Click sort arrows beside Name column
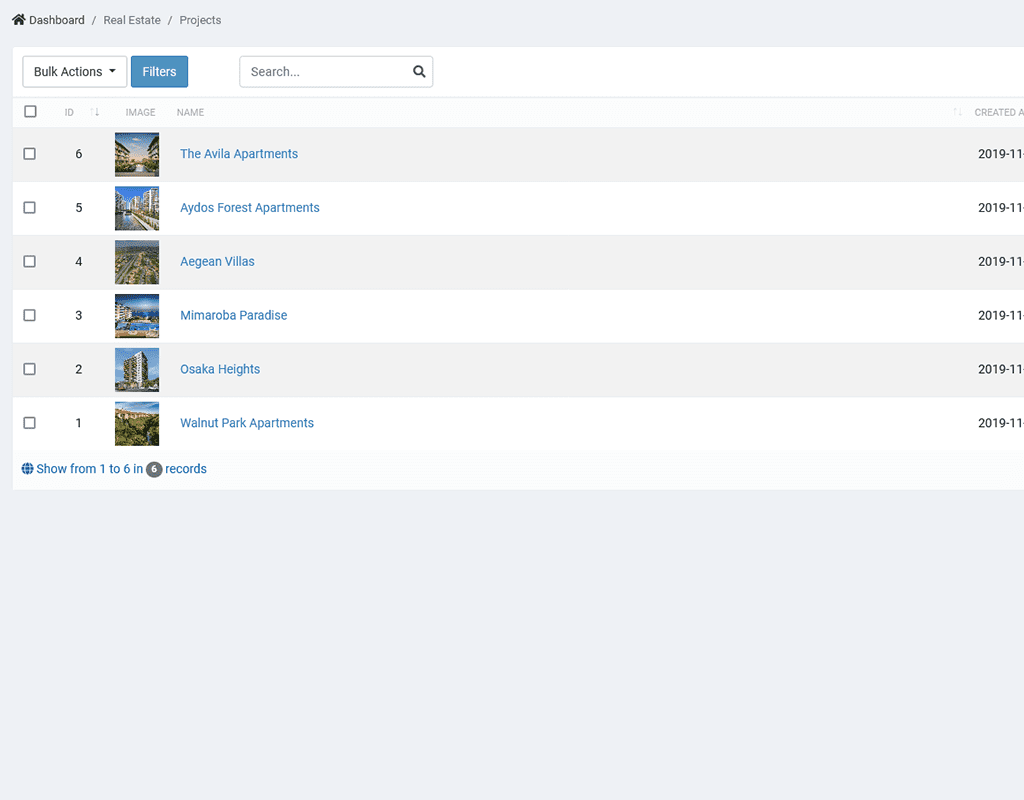The image size is (1024, 800). pos(957,113)
